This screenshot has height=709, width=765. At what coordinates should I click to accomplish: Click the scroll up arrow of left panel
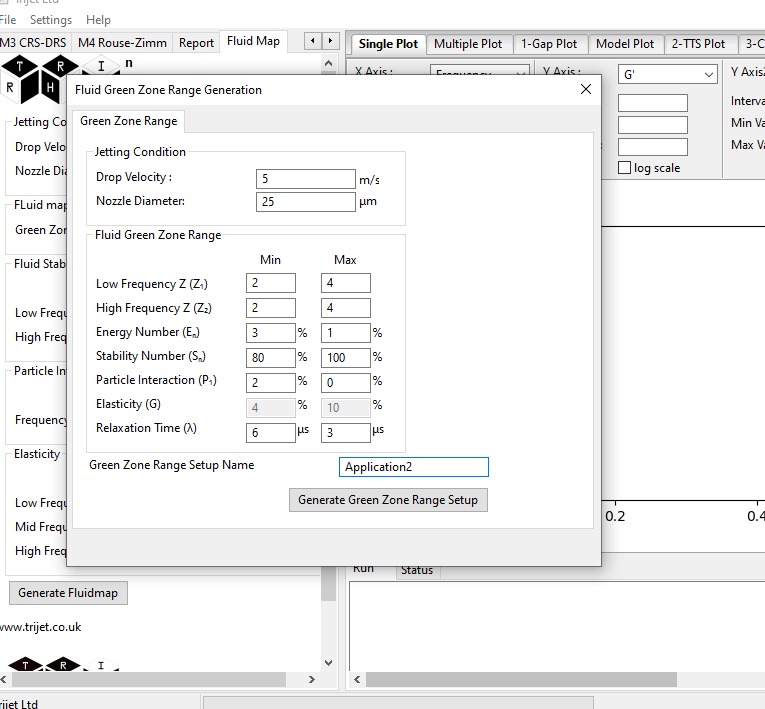click(x=329, y=62)
